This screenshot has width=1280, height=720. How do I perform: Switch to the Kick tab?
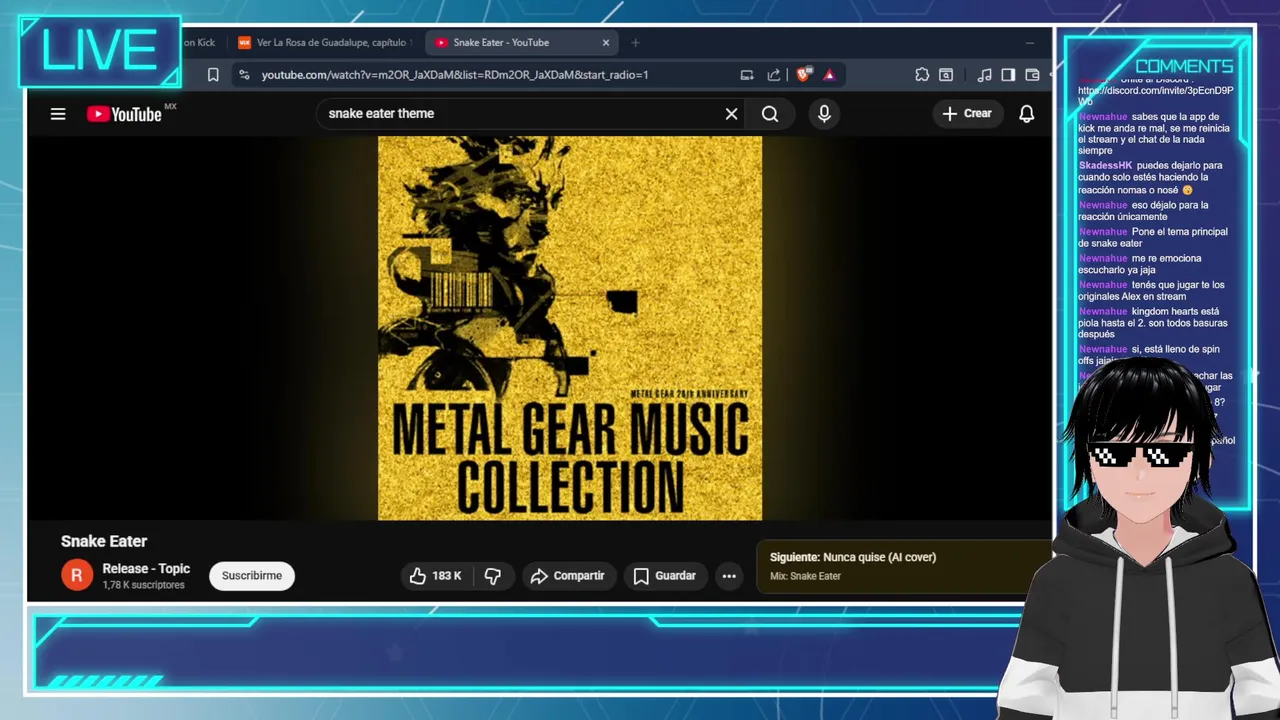click(x=200, y=43)
